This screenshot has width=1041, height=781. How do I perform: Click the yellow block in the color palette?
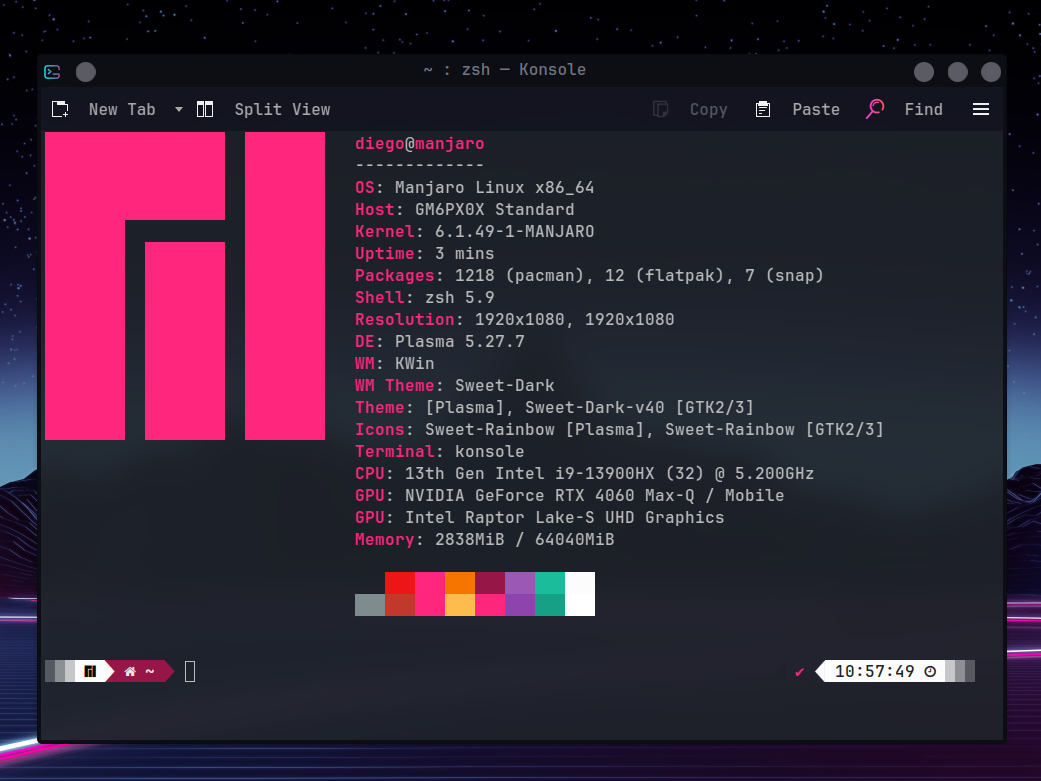point(460,605)
